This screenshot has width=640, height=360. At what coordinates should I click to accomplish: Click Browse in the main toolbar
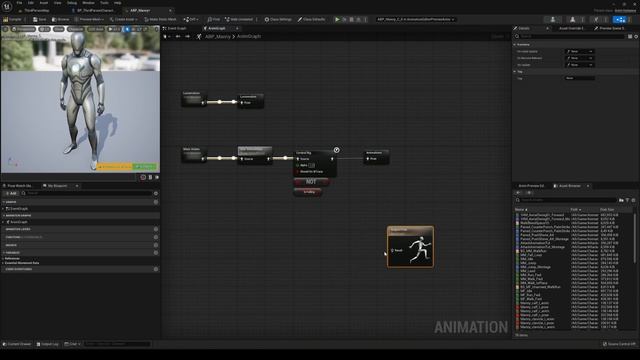tap(61, 19)
